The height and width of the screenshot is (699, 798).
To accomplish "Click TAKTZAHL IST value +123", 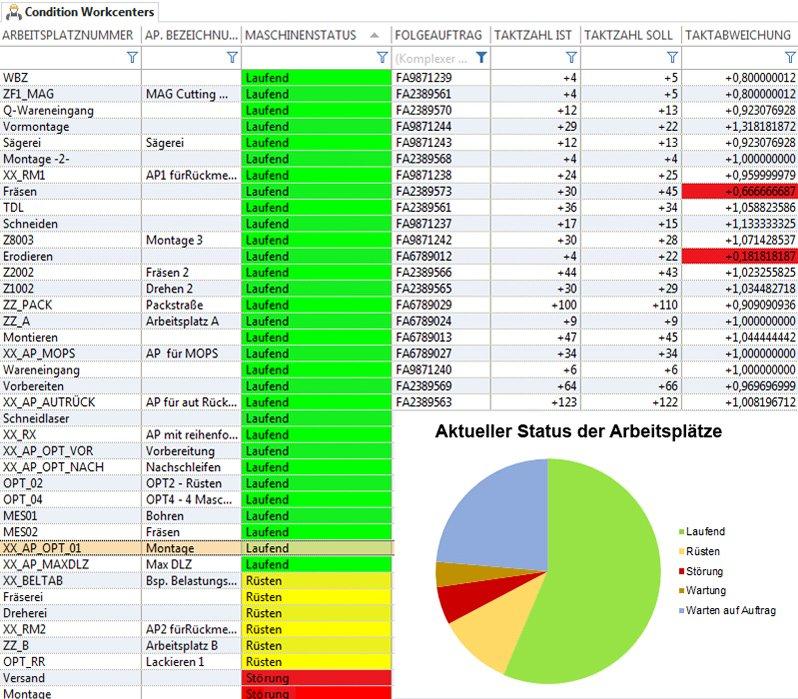I will 564,402.
